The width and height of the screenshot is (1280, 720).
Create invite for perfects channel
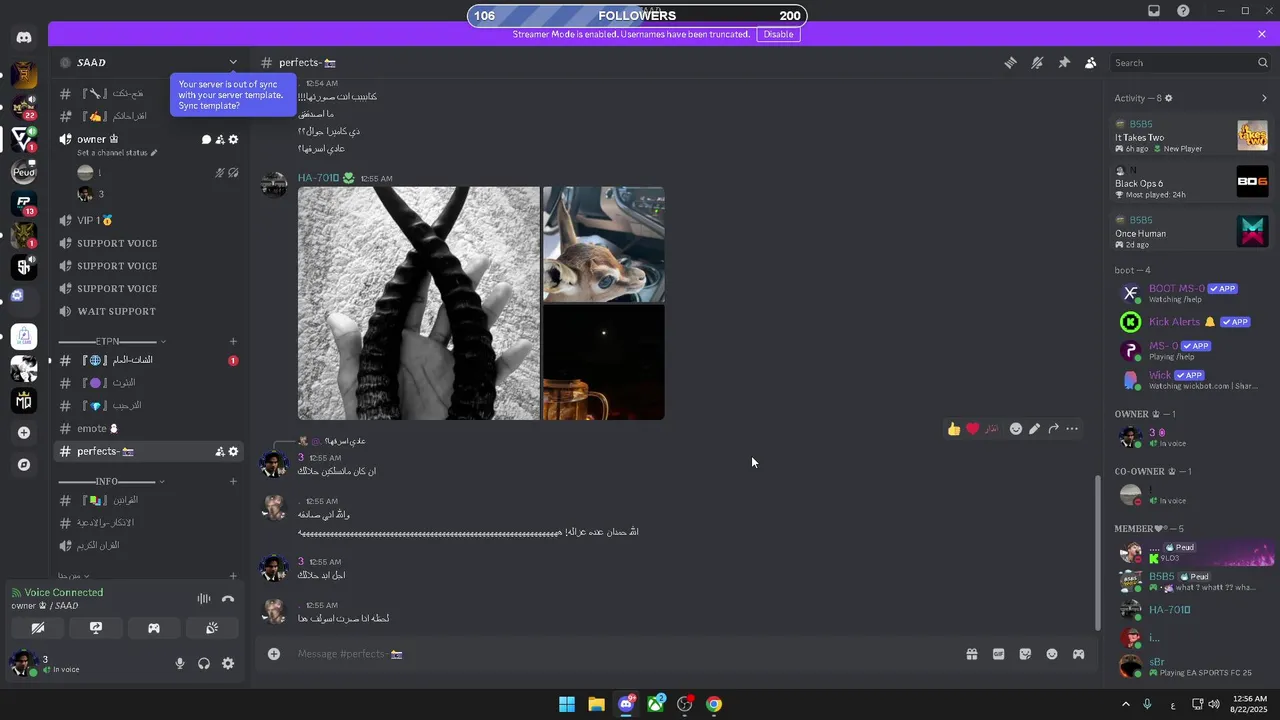(x=220, y=452)
